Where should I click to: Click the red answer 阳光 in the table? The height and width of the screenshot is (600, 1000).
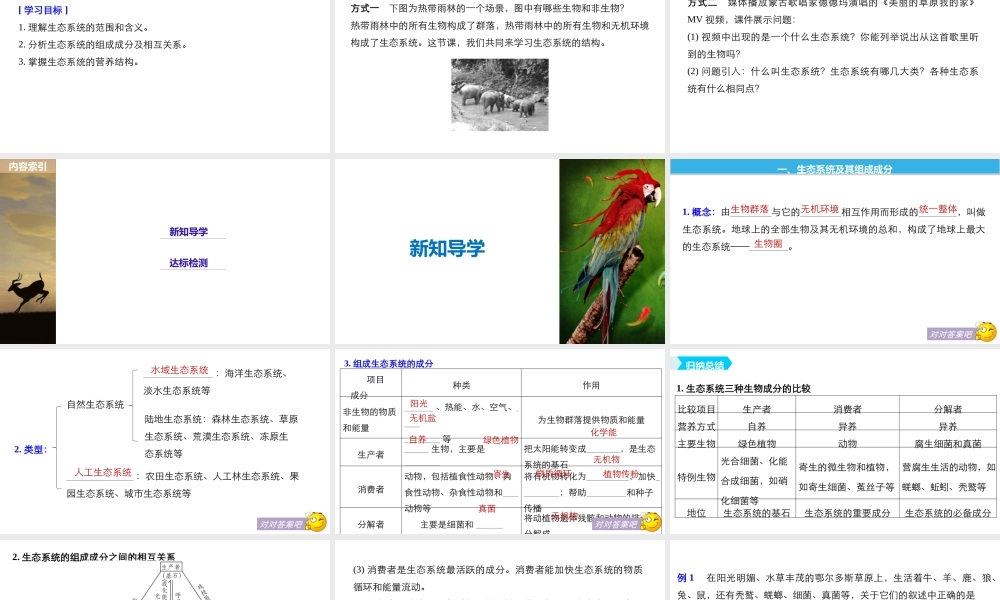pyautogui.click(x=419, y=404)
